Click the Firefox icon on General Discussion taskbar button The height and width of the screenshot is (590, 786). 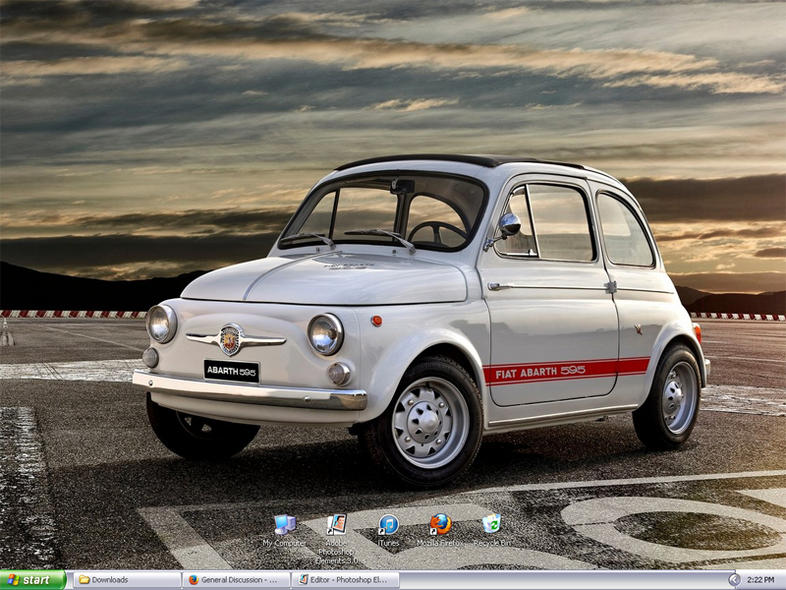(194, 580)
